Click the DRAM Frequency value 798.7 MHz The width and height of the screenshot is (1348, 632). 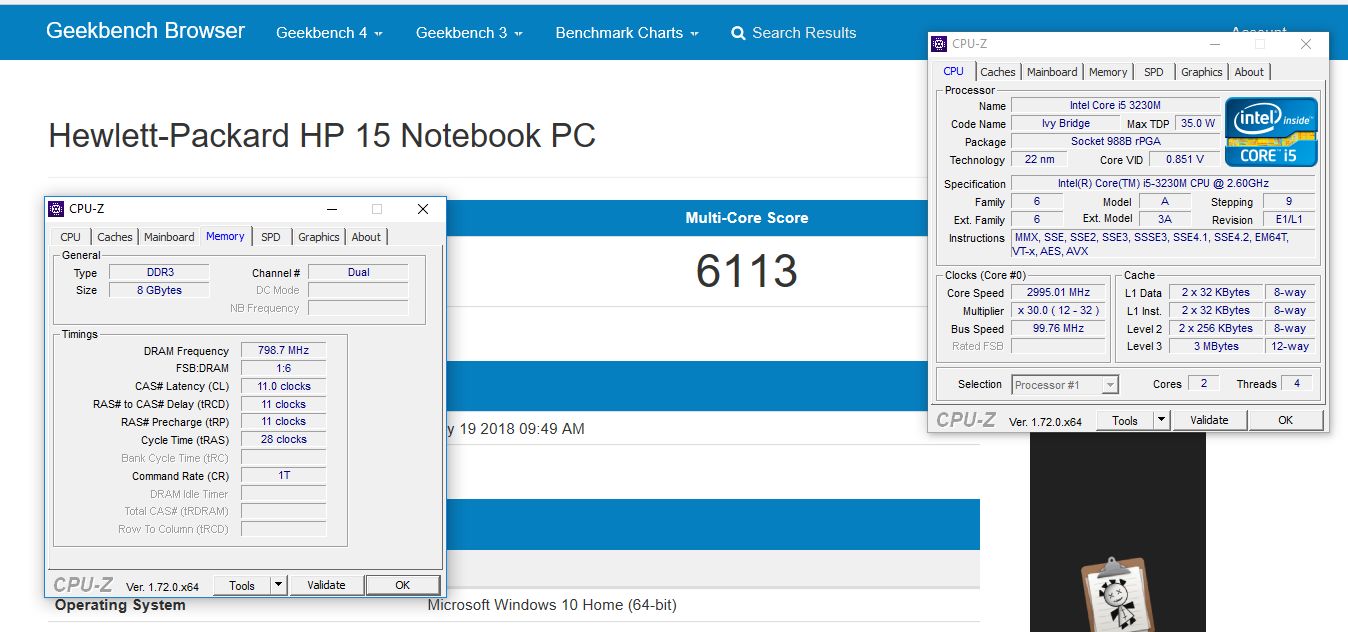click(284, 351)
